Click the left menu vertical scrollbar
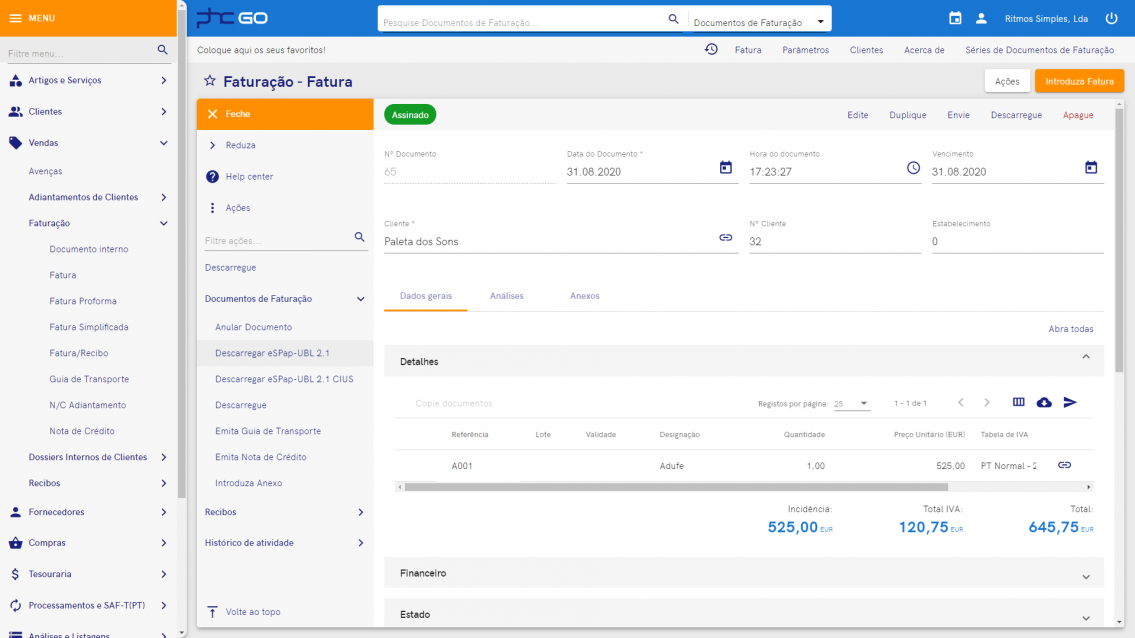 tap(182, 253)
